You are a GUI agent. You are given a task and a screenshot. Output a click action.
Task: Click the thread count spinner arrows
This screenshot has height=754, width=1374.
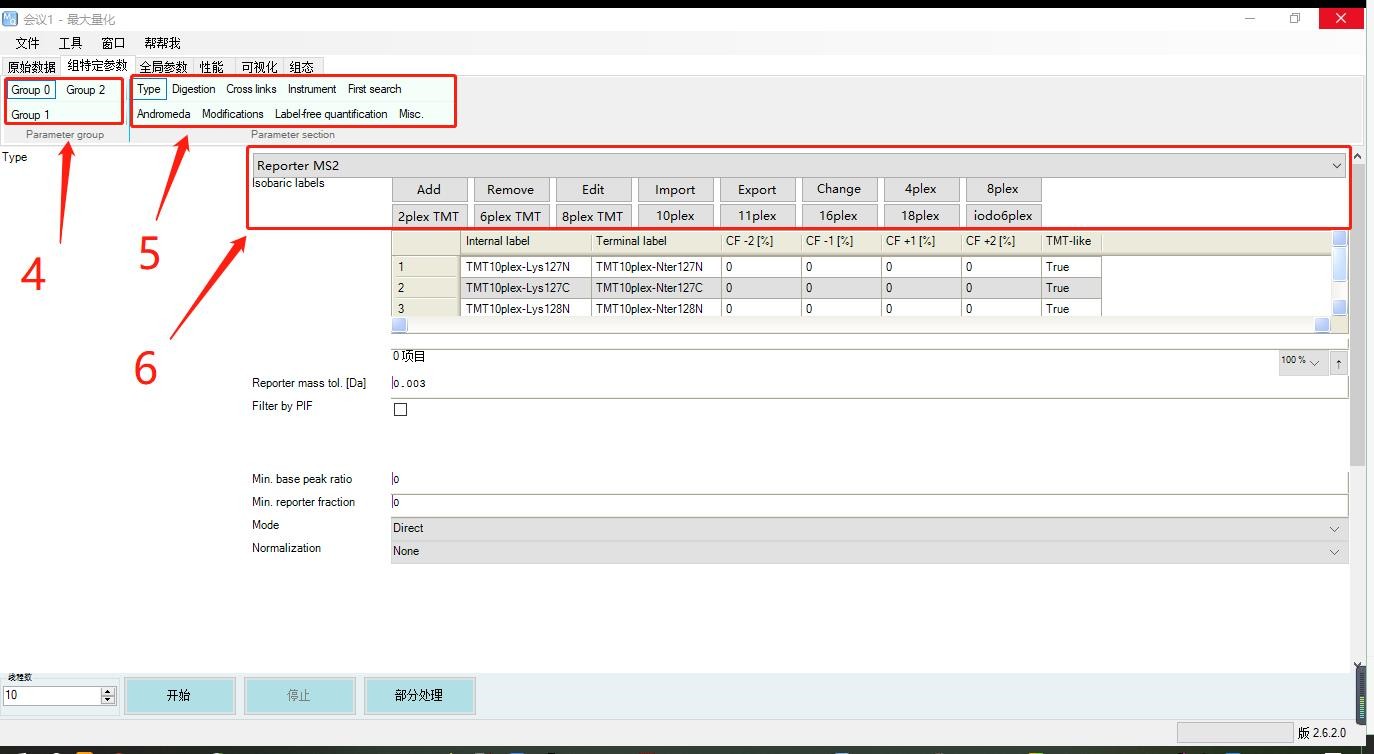[108, 695]
